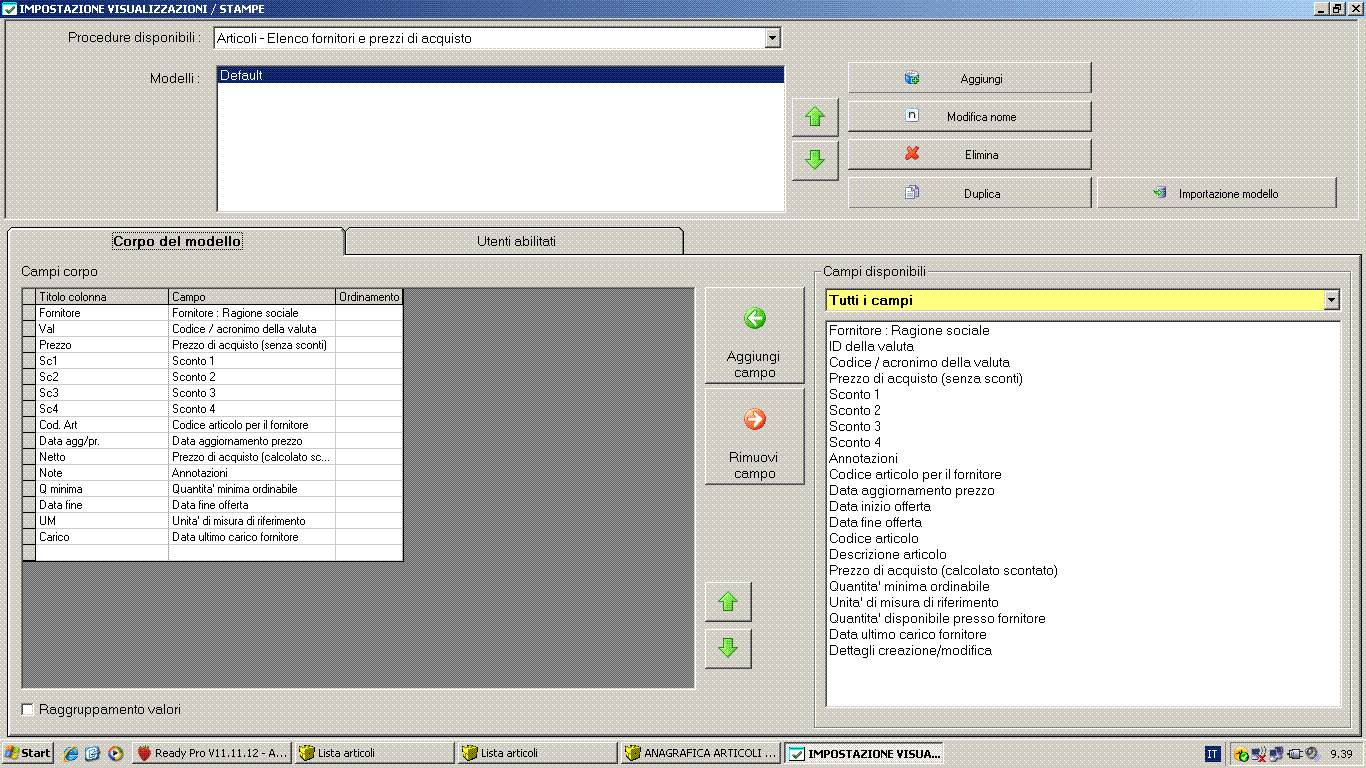Click the Importazione modello button
1366x768 pixels.
pyautogui.click(x=1216, y=193)
